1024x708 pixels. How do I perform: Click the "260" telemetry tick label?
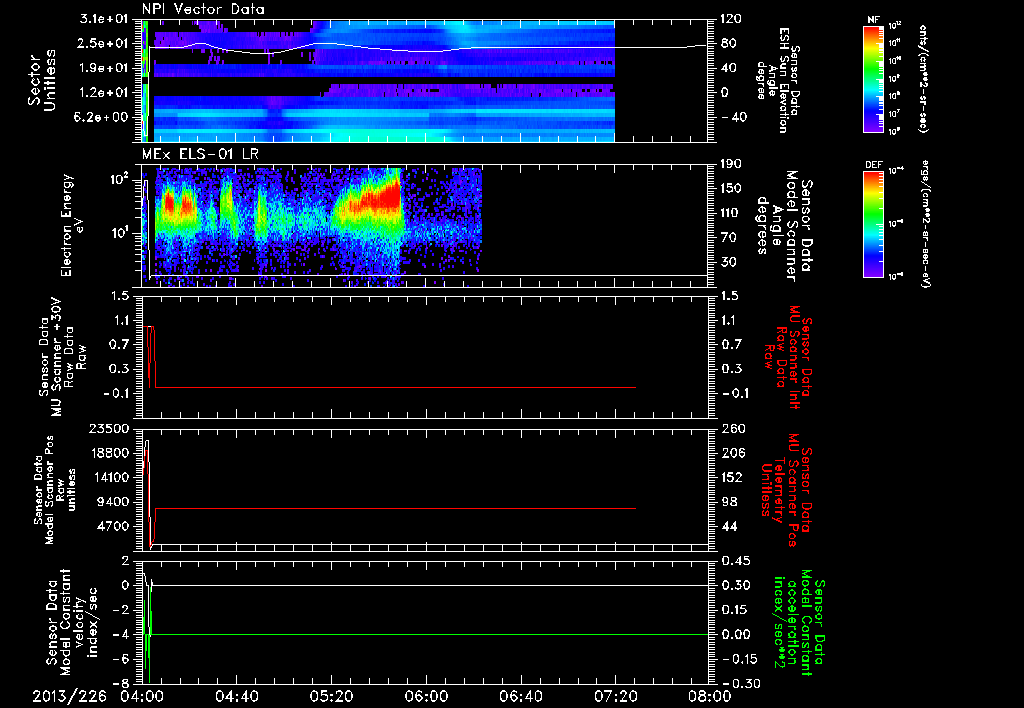733,428
